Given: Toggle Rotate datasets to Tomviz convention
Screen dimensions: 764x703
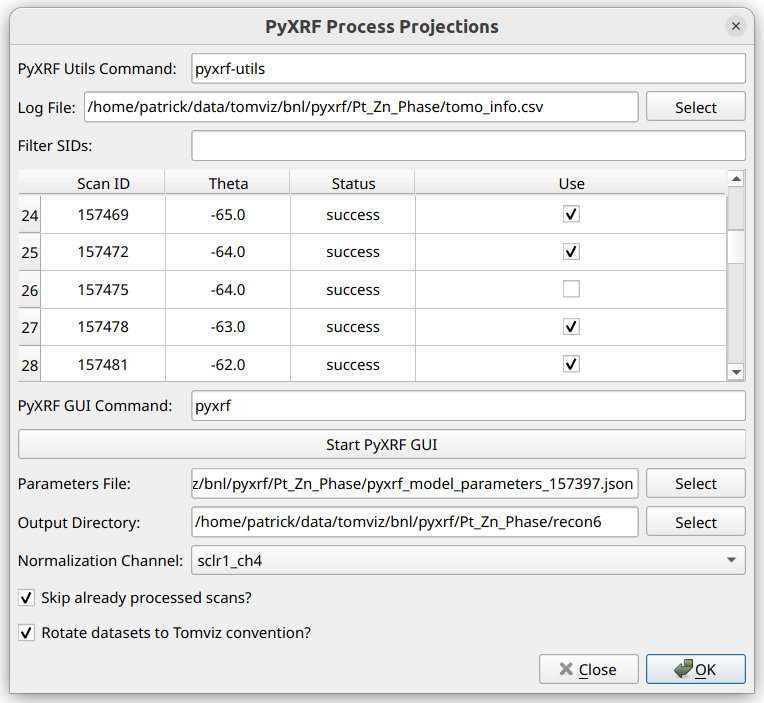Looking at the screenshot, I should 26,633.
